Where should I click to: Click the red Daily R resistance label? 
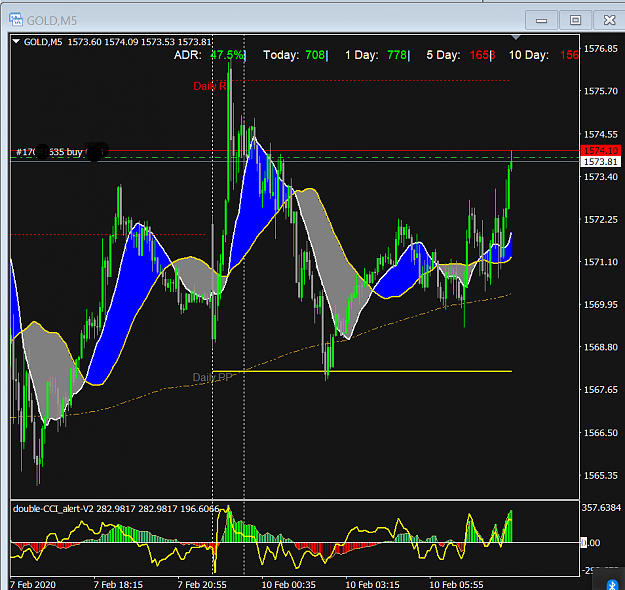(x=210, y=86)
